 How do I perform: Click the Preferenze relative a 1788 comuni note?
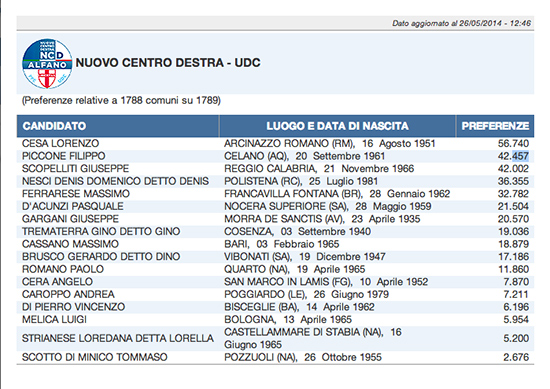pos(121,101)
